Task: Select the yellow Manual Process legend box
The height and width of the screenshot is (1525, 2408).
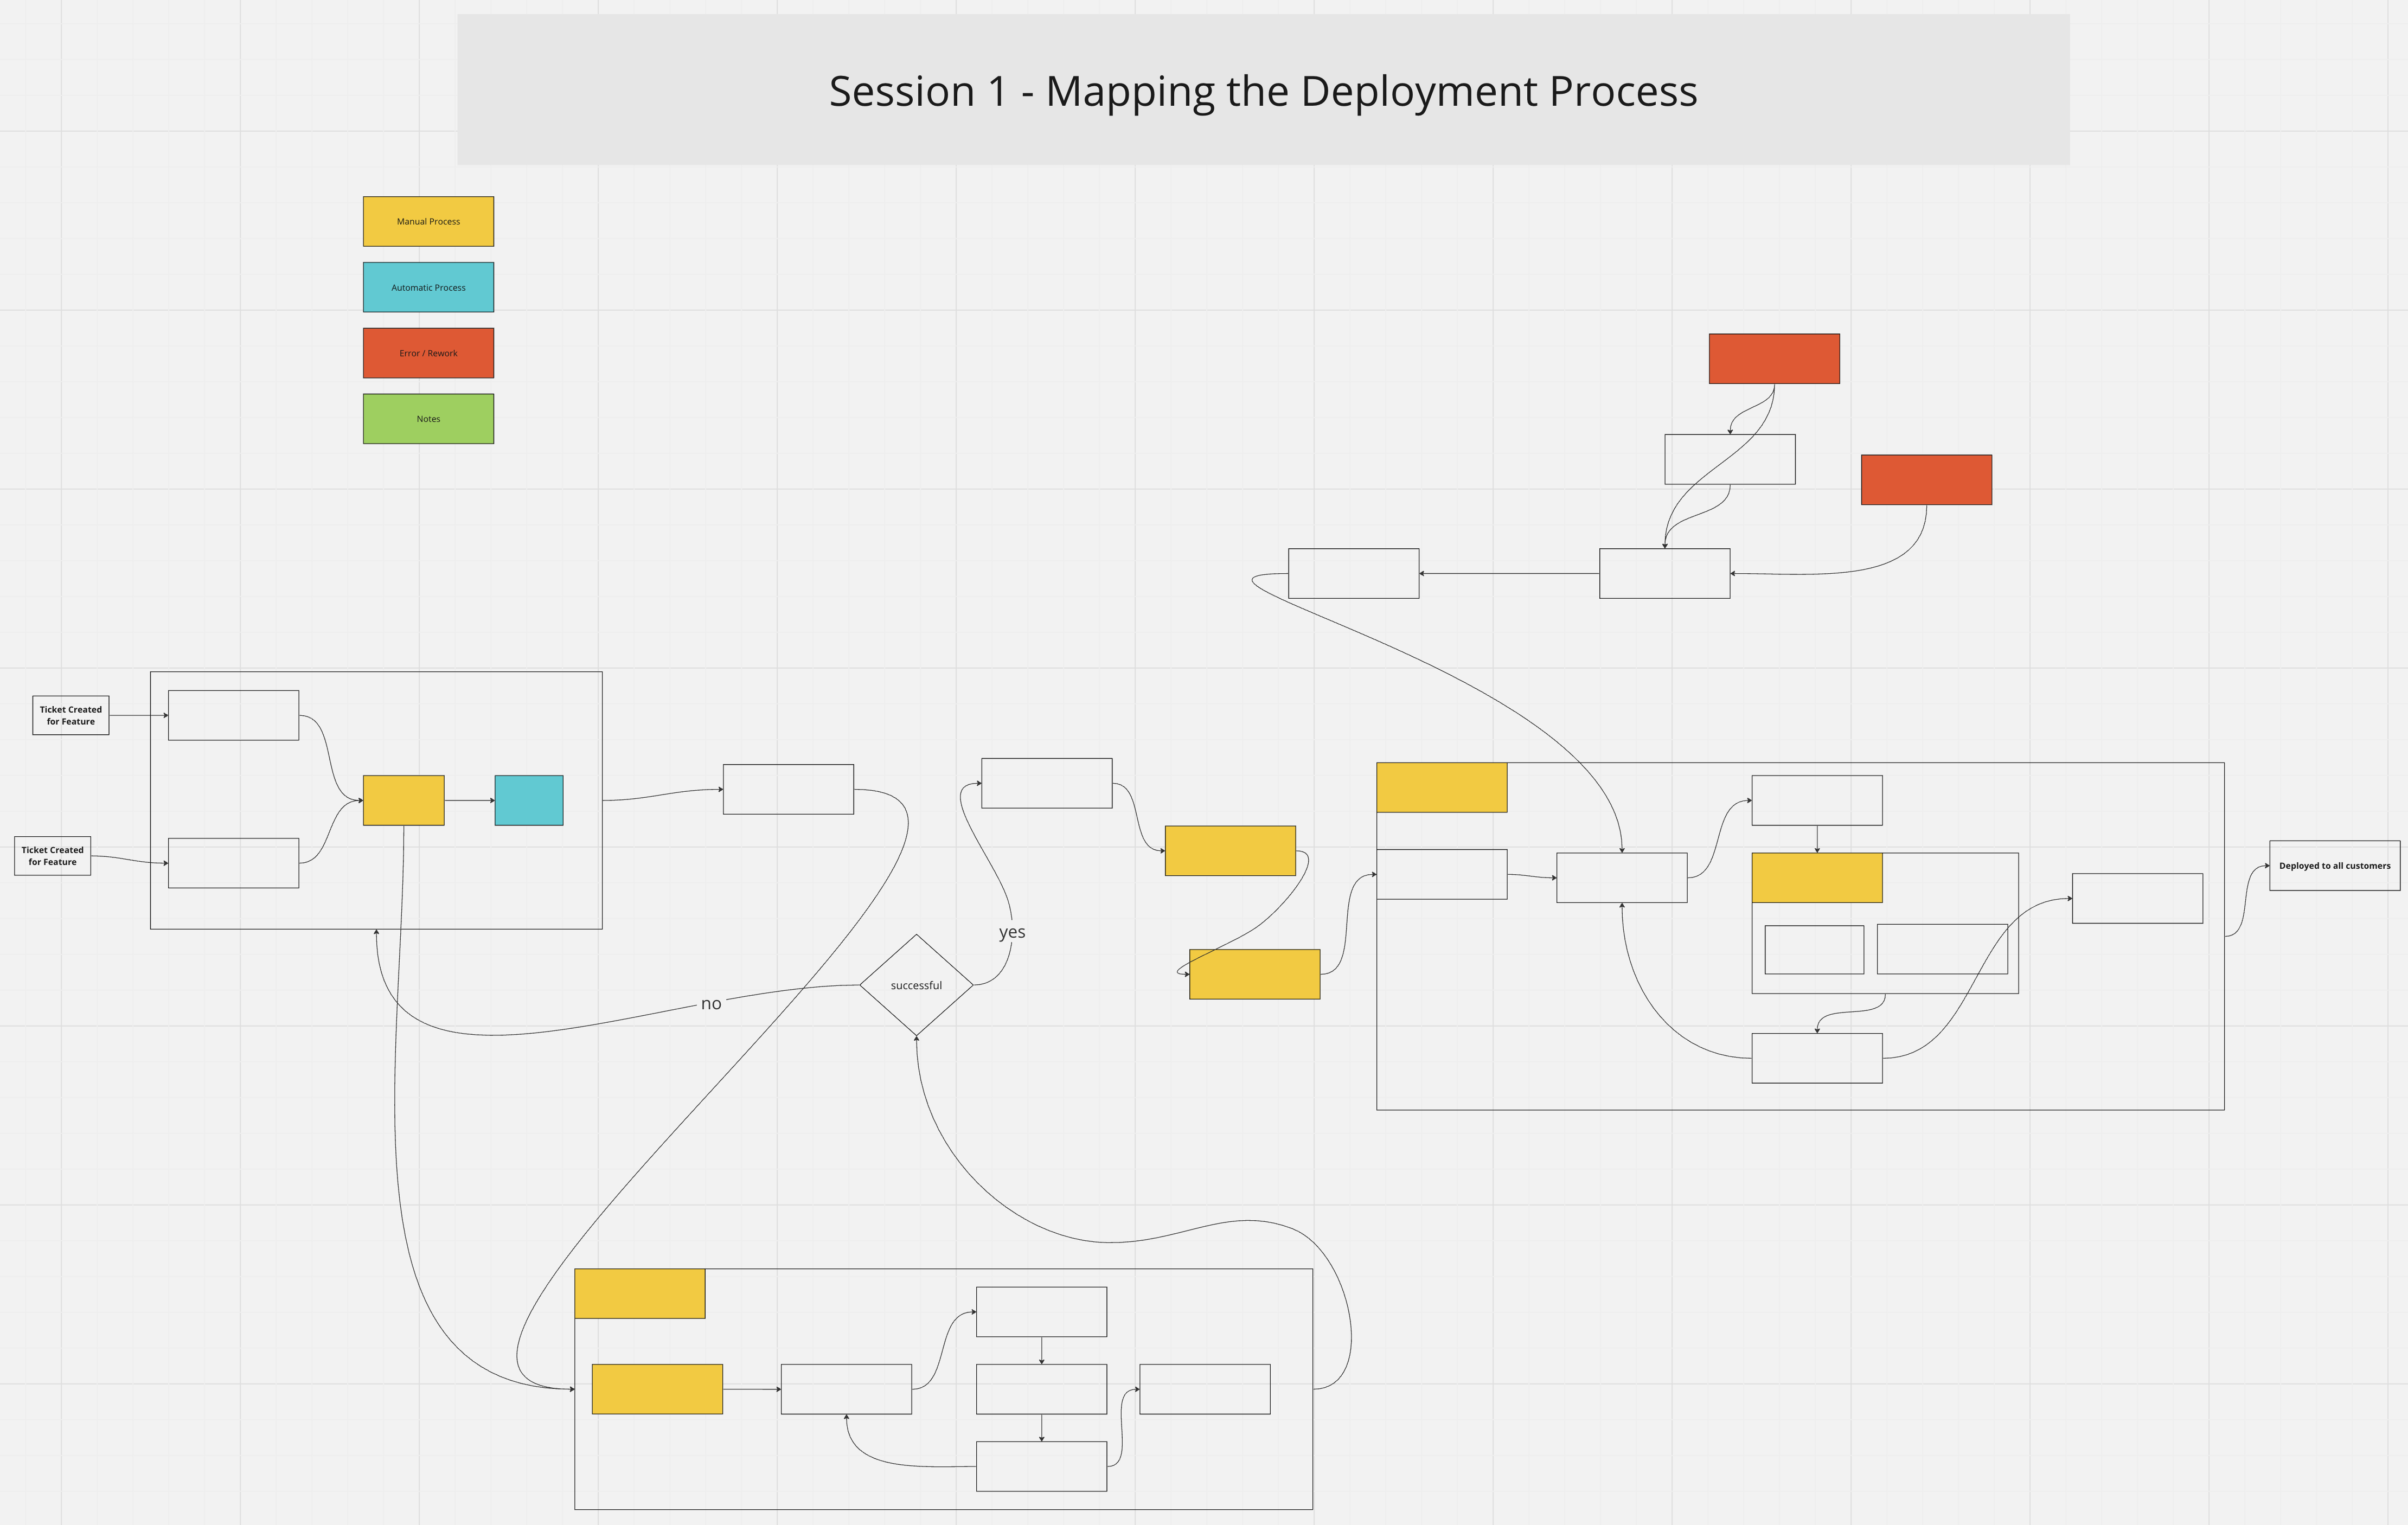Action: point(428,221)
